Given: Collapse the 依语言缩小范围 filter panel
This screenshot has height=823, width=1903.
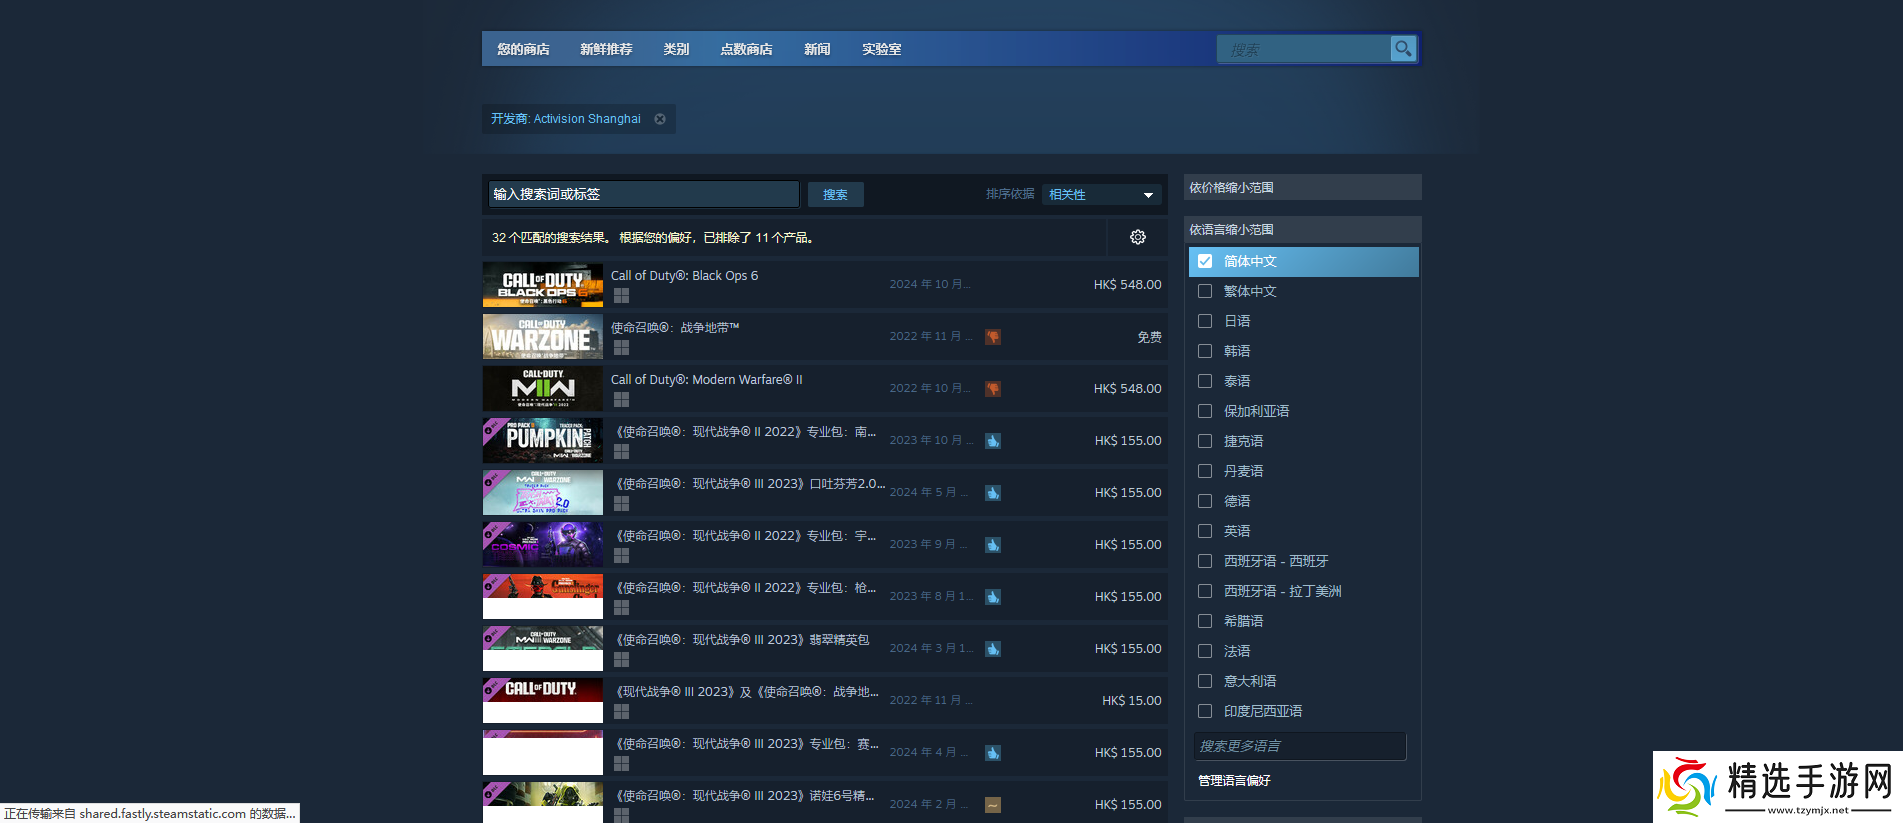Looking at the screenshot, I should [1301, 229].
